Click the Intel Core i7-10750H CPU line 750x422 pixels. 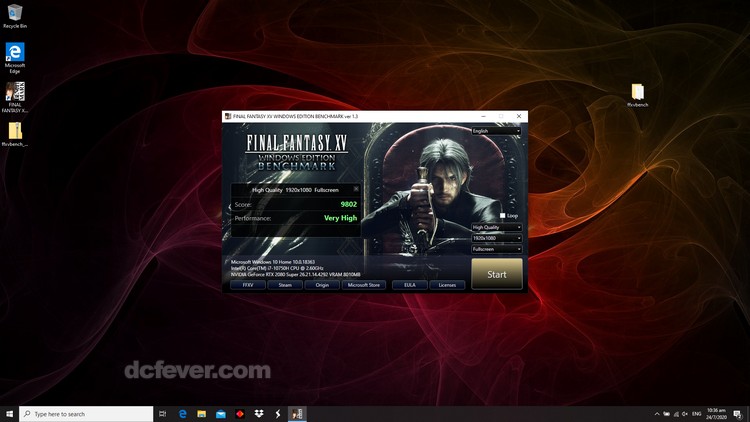277,268
